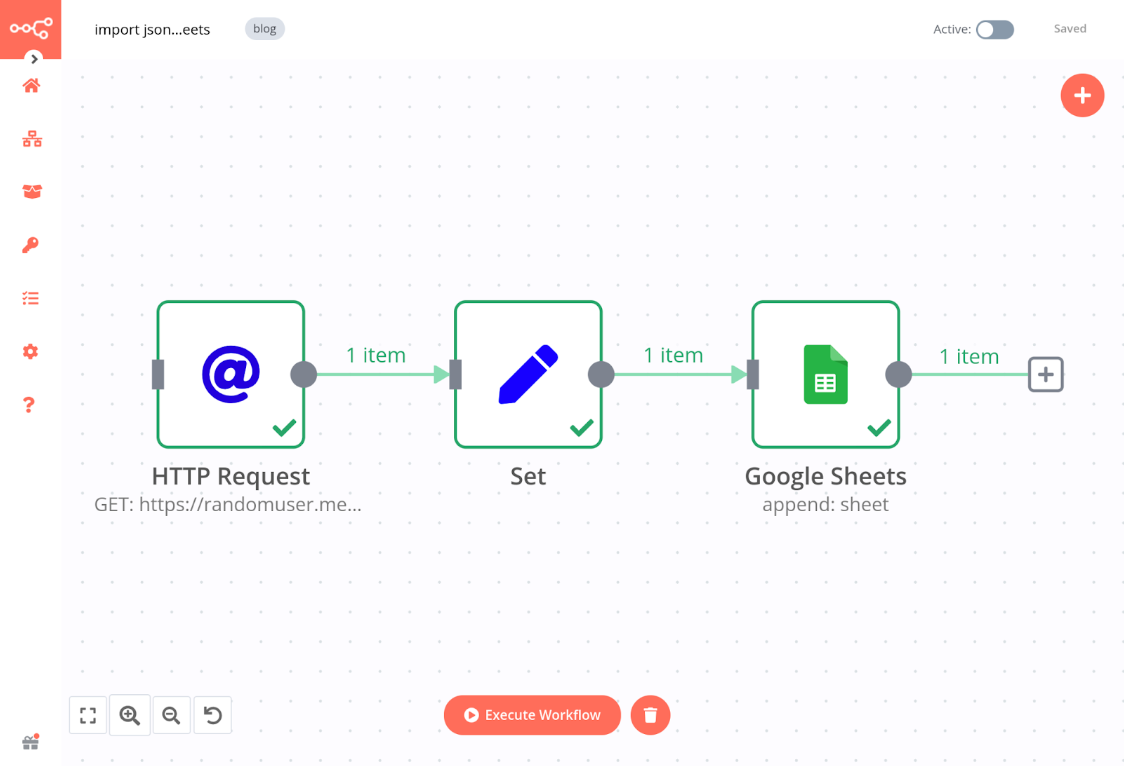1126x766 pixels.
Task: Select the Home icon in the sidebar
Action: [30, 86]
